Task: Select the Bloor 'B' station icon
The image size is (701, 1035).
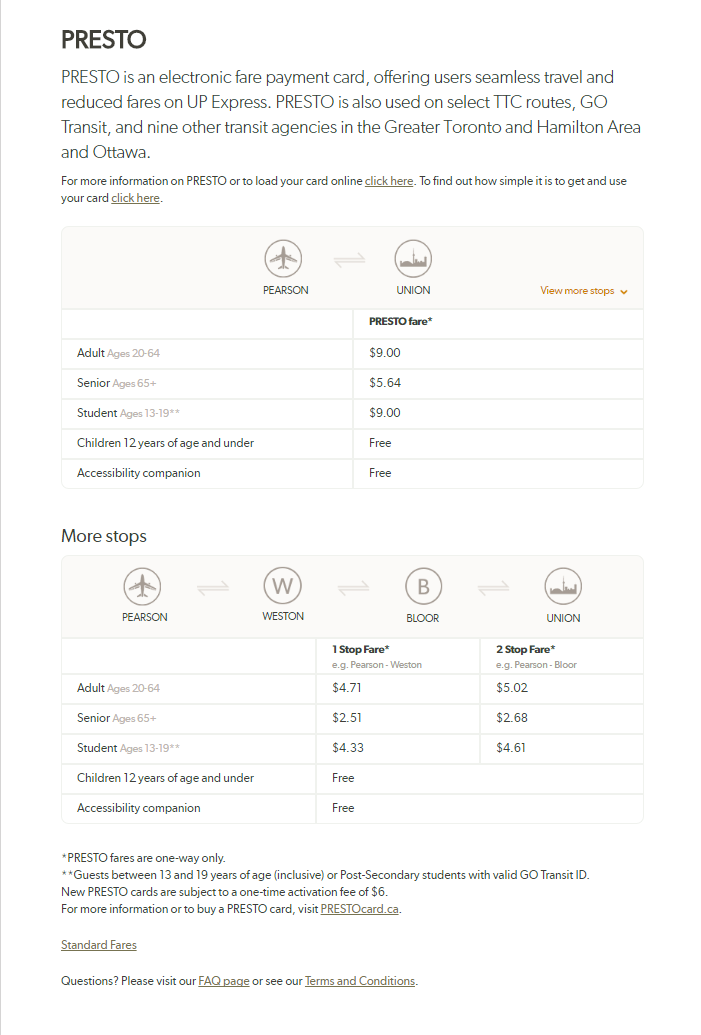Action: pos(423,586)
